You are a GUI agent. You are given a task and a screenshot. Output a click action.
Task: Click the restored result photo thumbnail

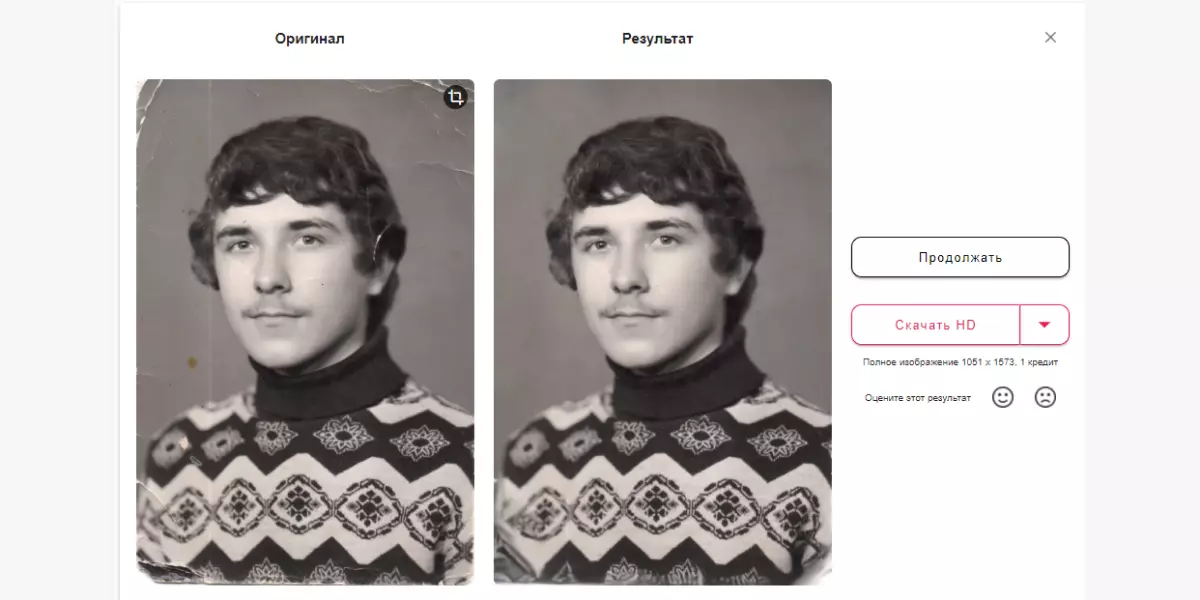[663, 332]
